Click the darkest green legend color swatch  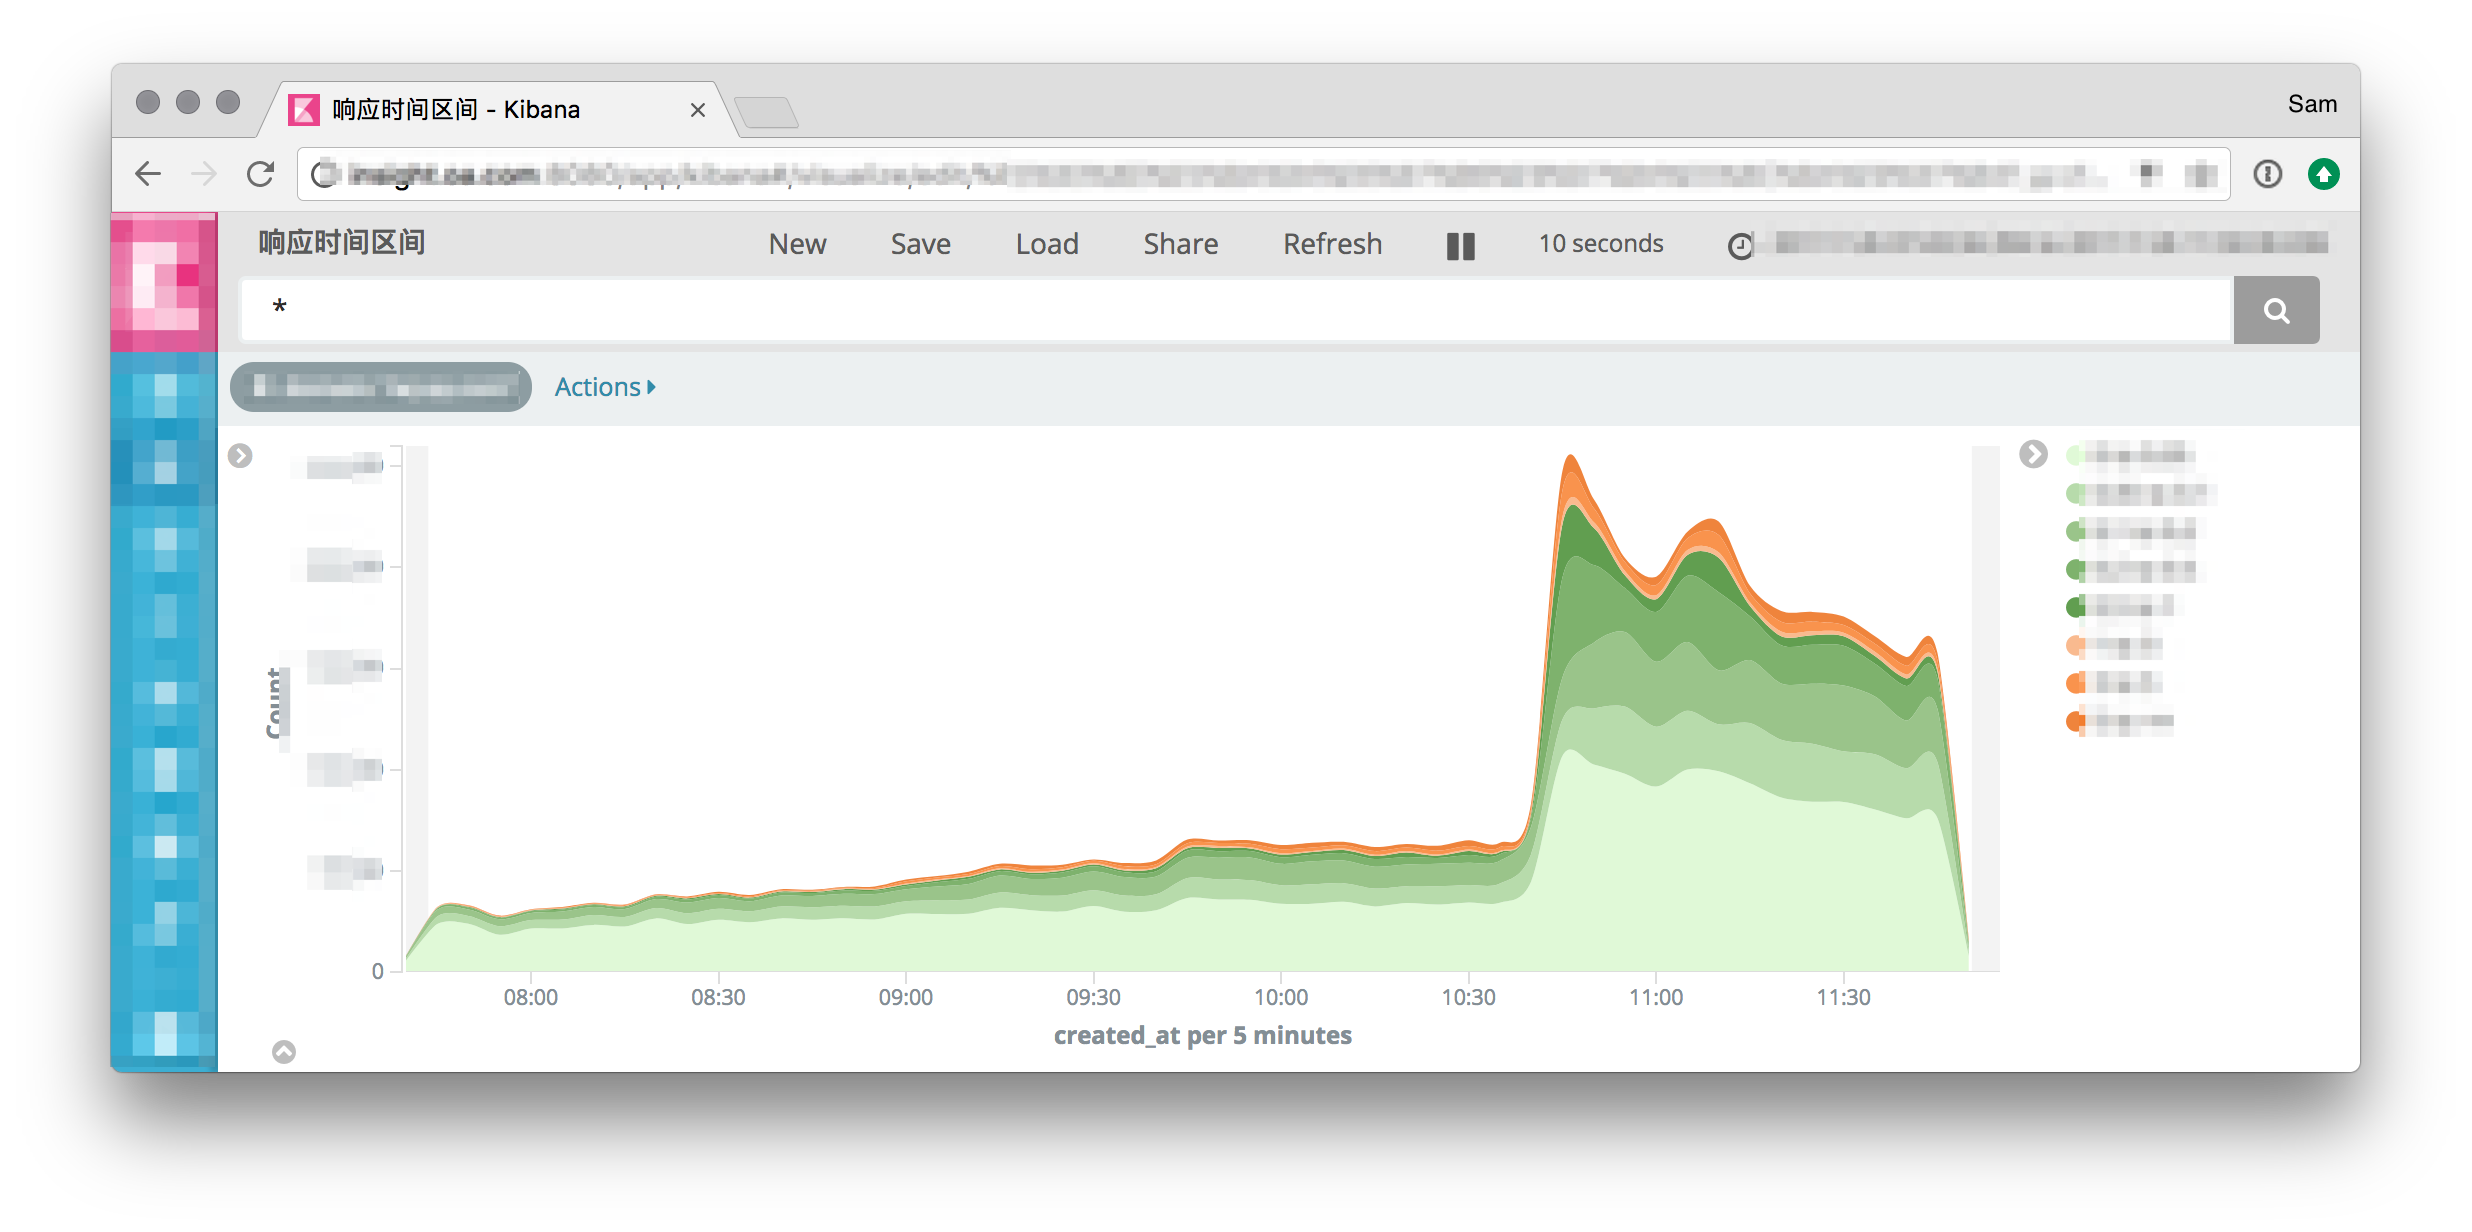2075,607
